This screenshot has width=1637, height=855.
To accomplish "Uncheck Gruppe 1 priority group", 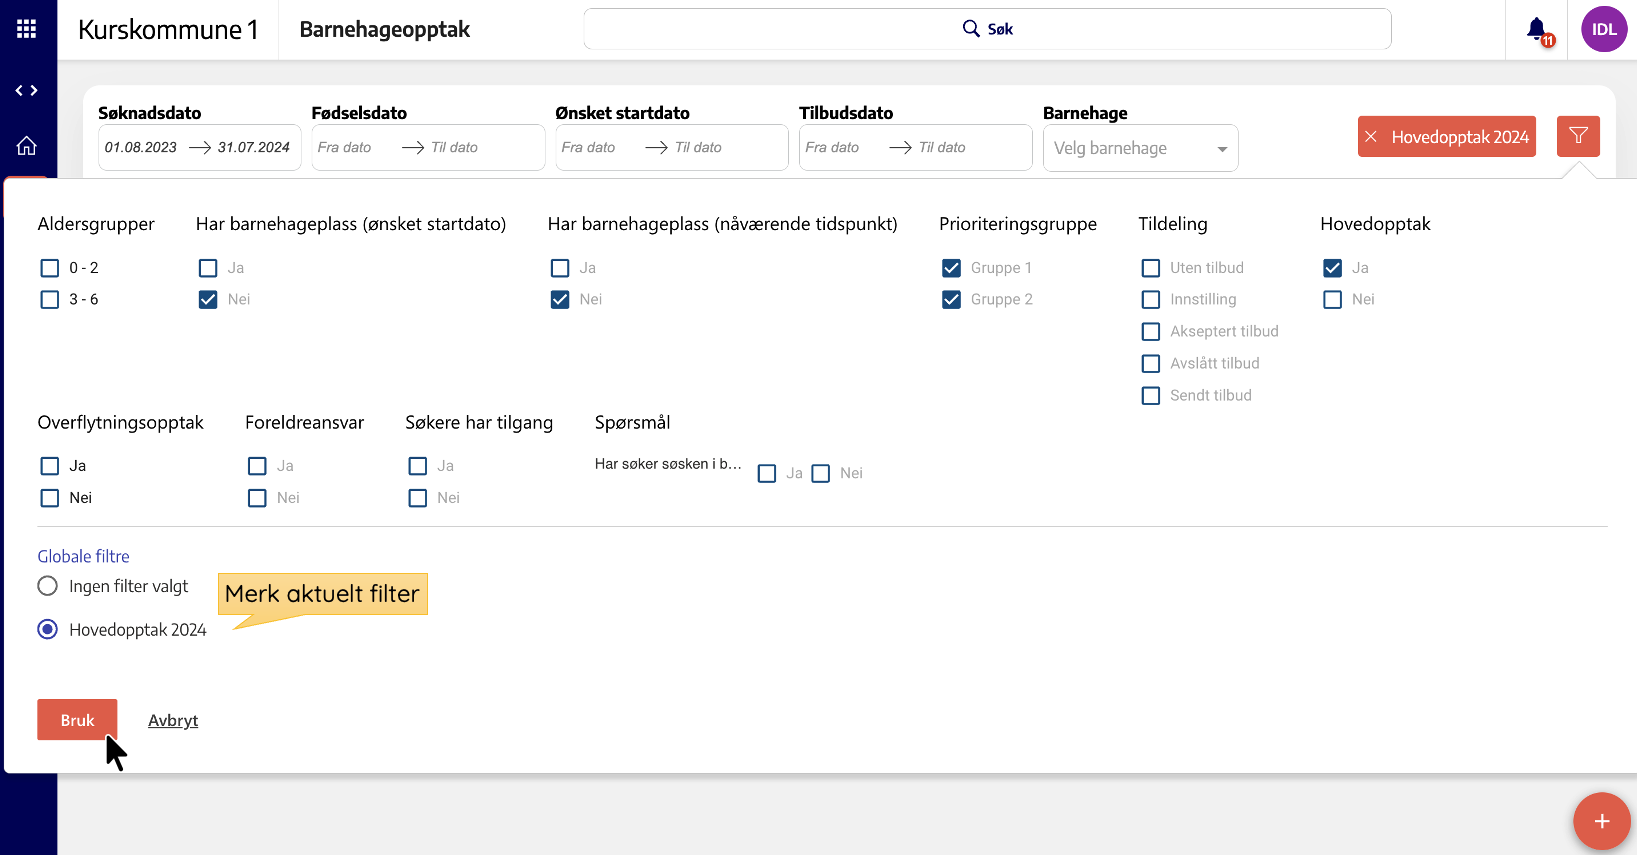I will [951, 268].
